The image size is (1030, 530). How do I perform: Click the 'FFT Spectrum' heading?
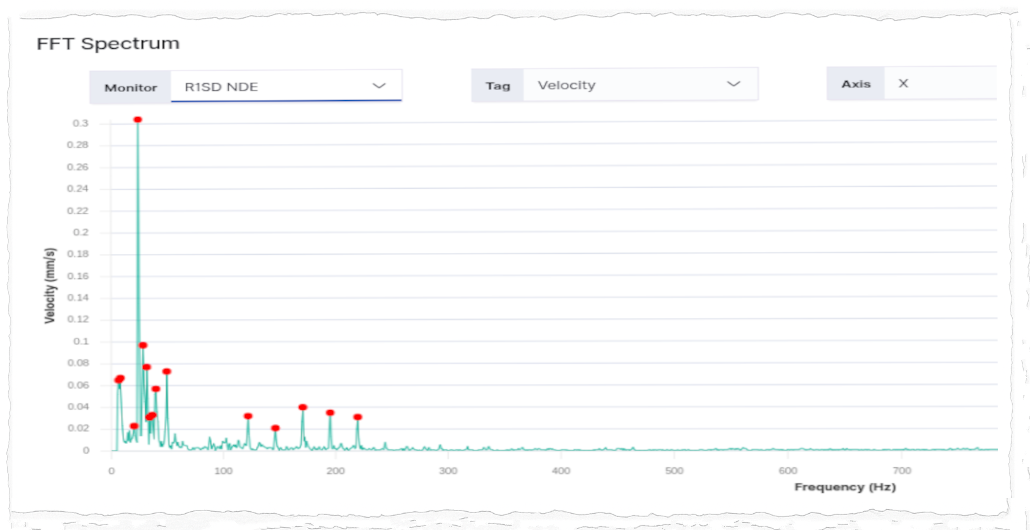(x=108, y=44)
